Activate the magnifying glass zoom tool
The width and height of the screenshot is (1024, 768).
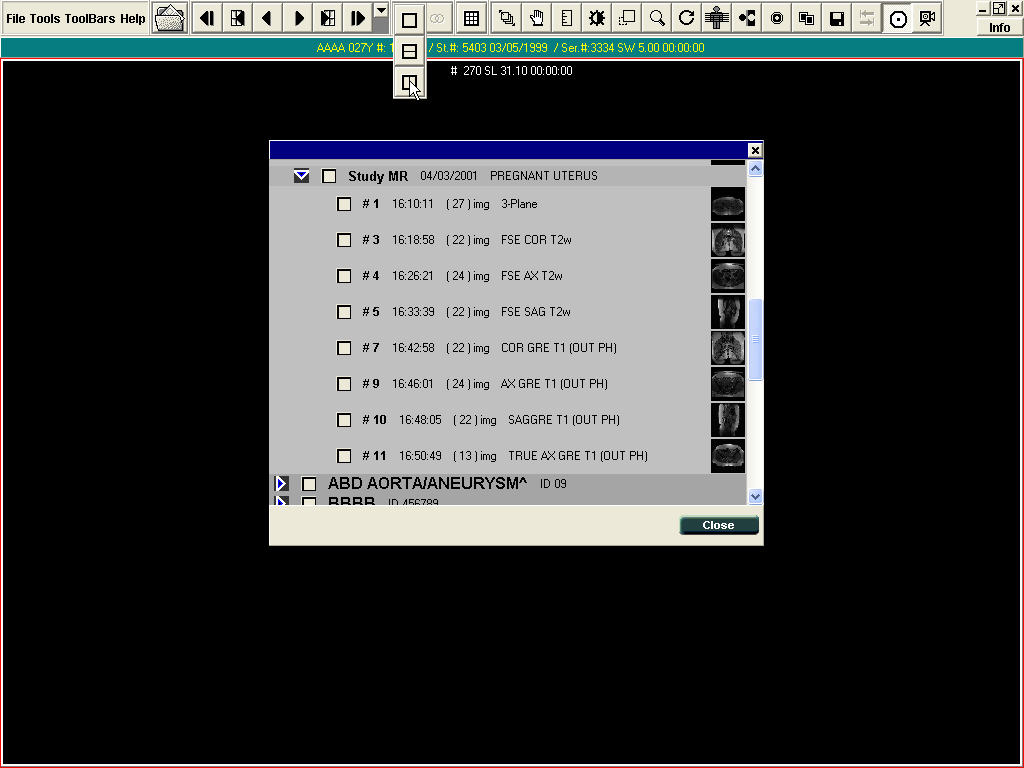(656, 18)
